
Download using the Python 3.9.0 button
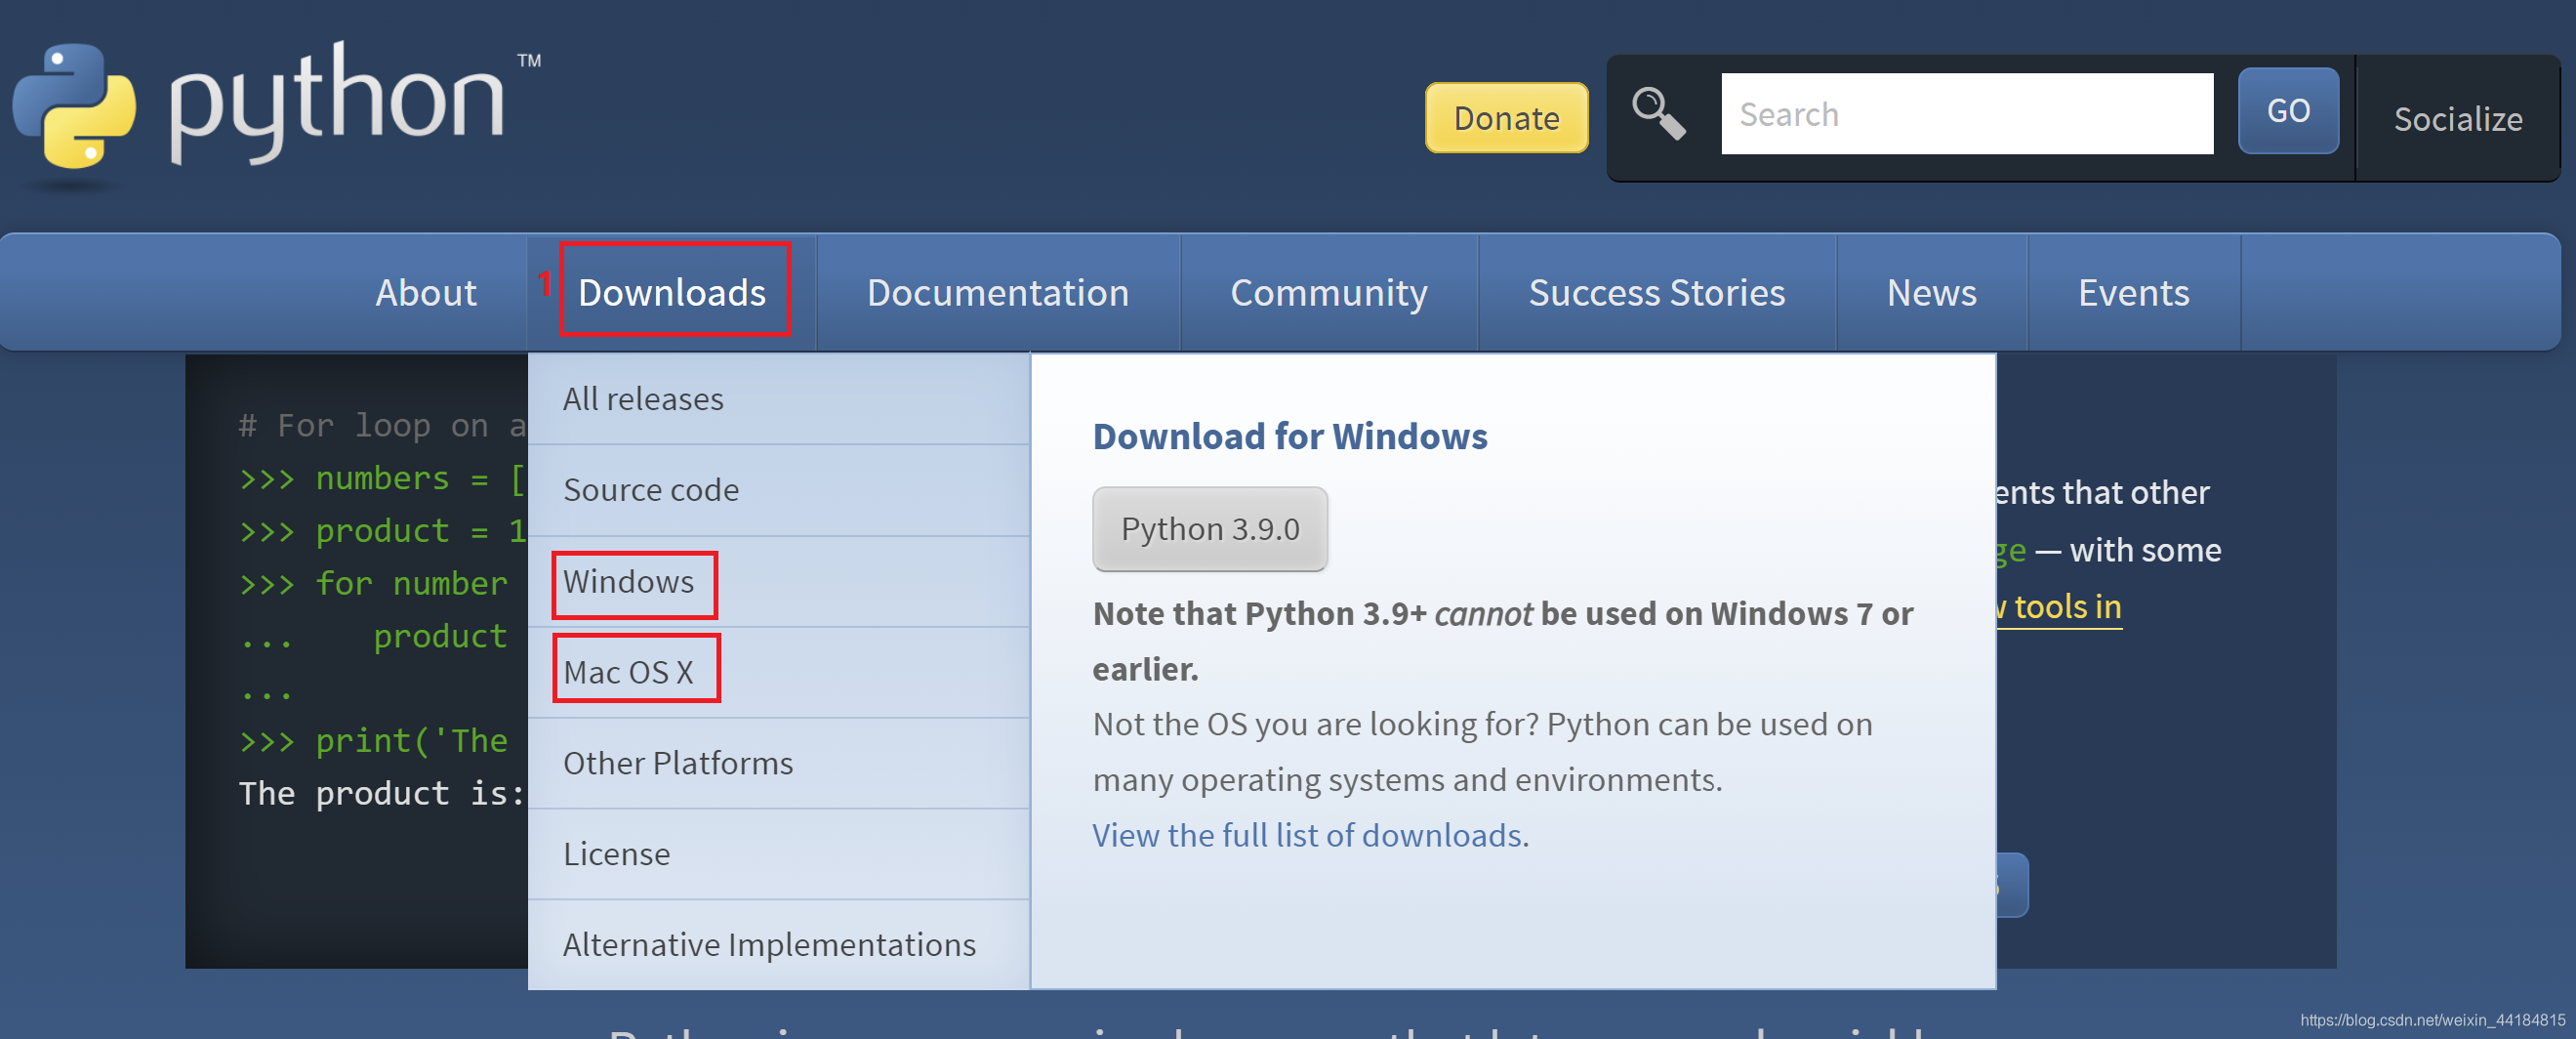[x=1209, y=529]
